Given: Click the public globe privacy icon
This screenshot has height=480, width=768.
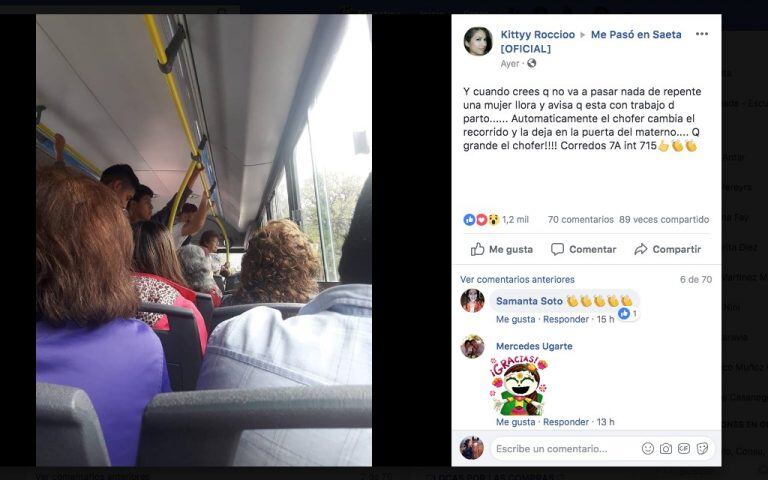Looking at the screenshot, I should click(531, 63).
